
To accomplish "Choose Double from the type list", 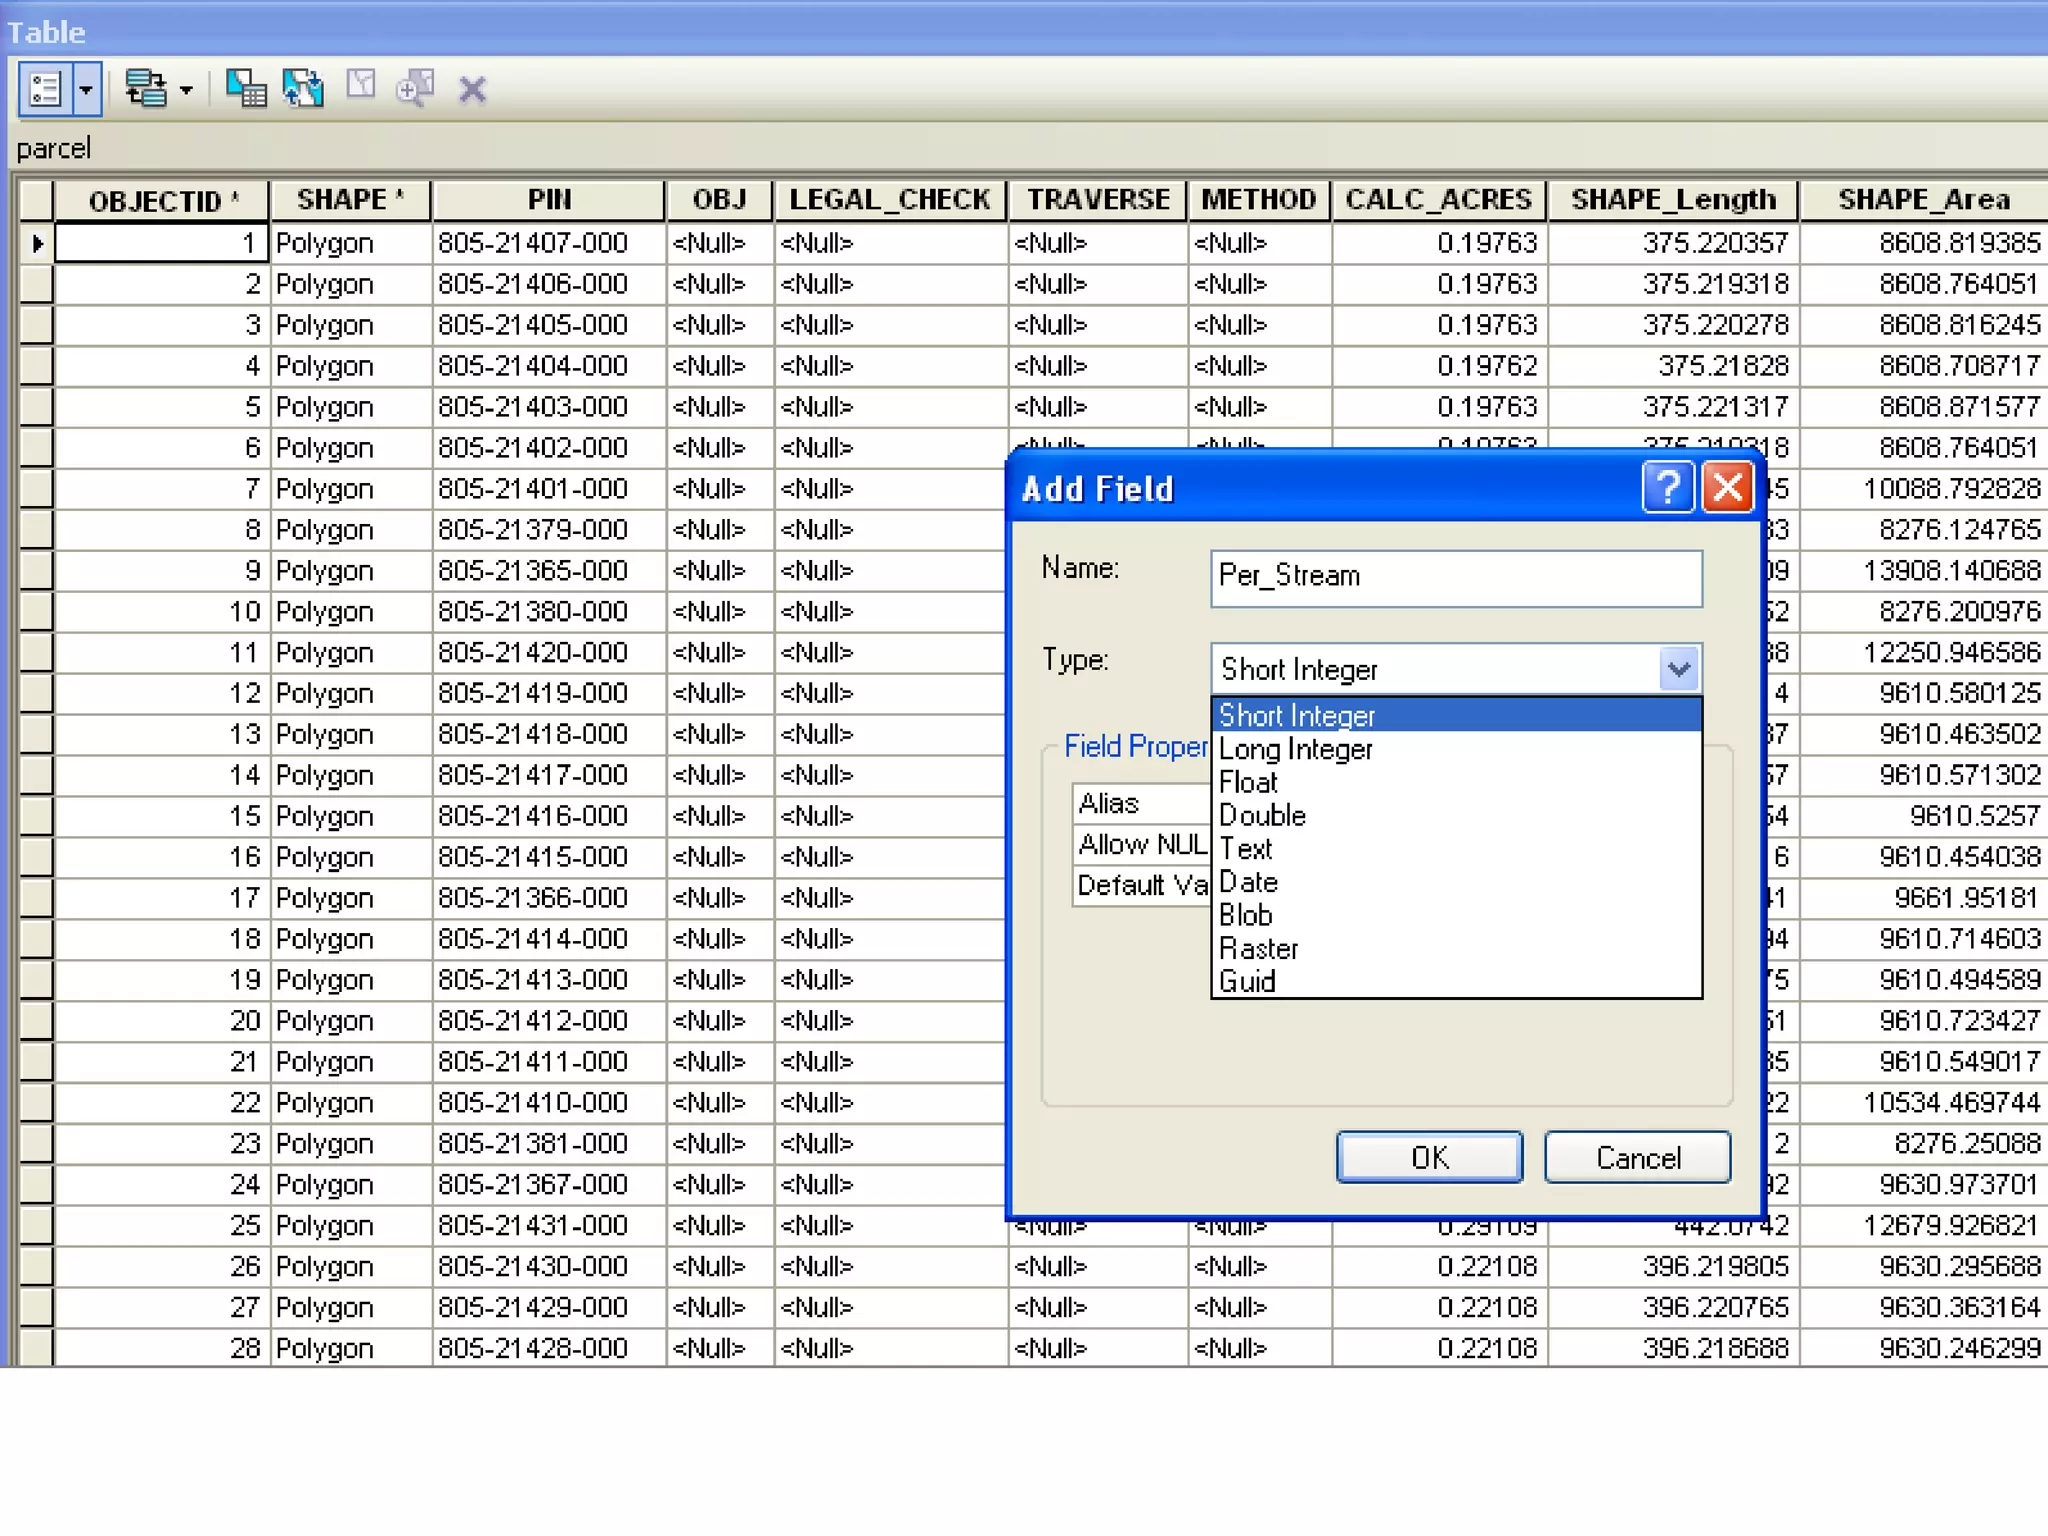I will click(x=1262, y=815).
